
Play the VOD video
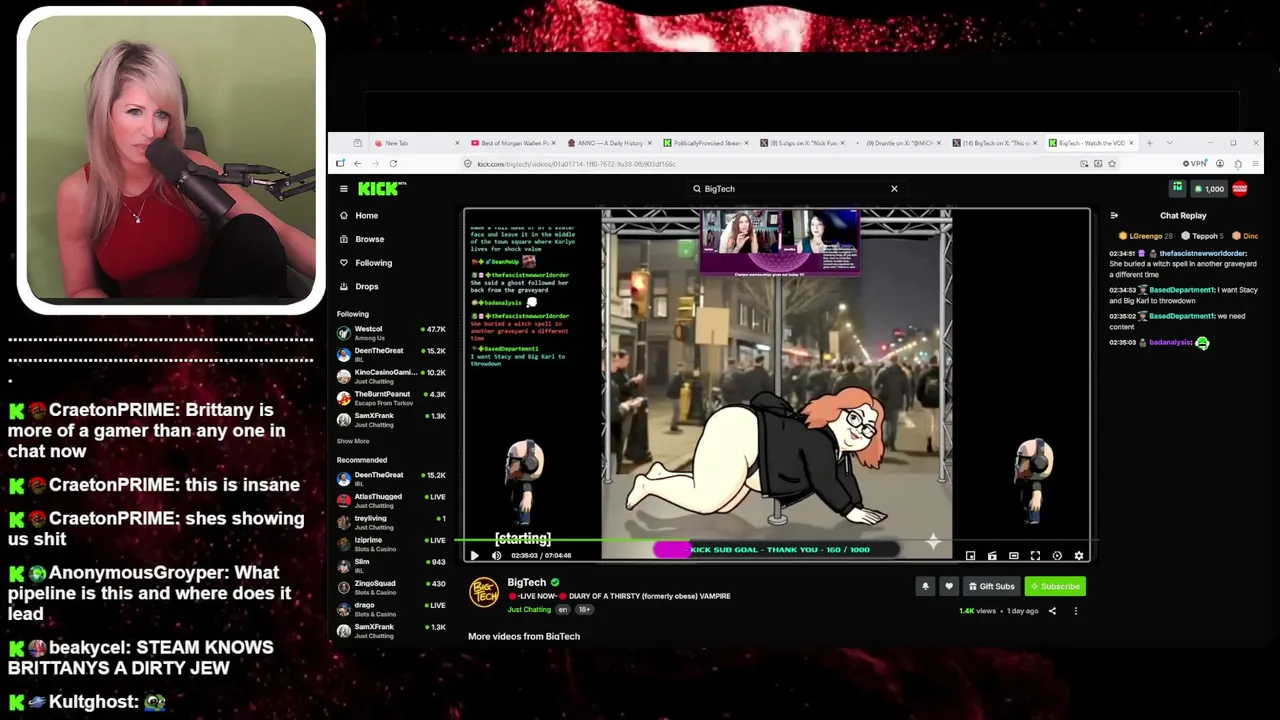[474, 556]
